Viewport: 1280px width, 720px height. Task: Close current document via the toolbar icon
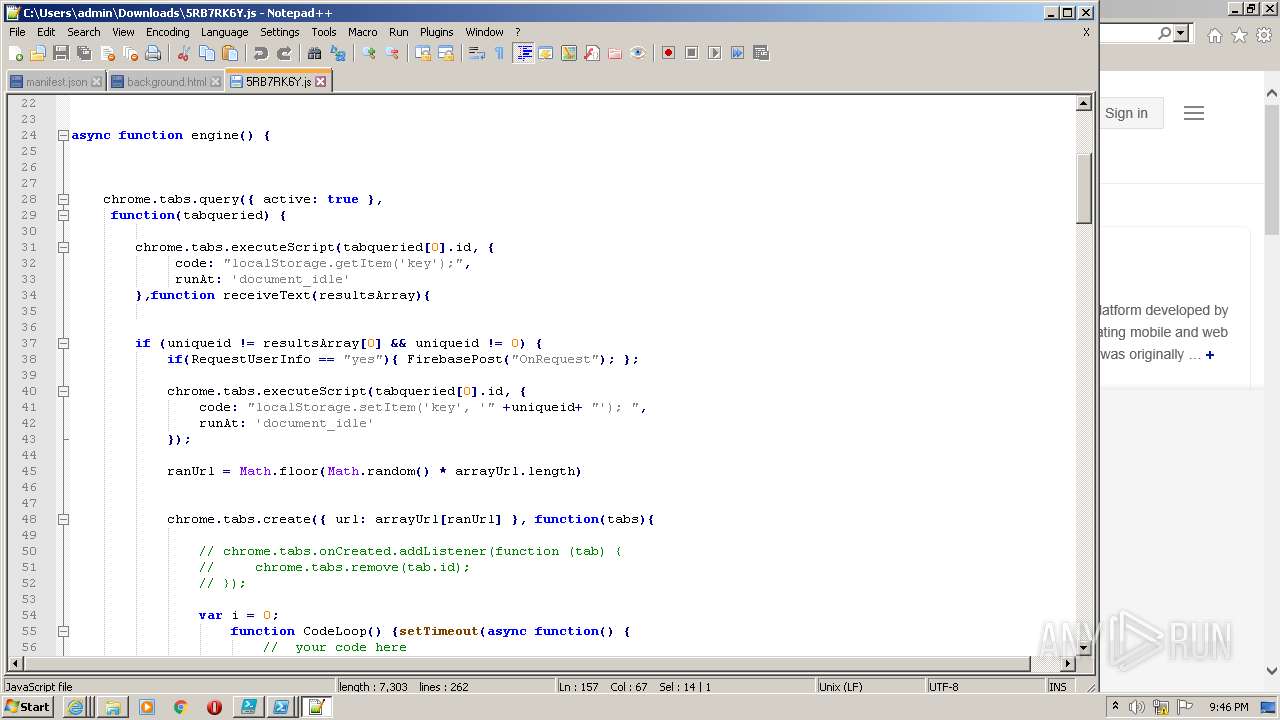pyautogui.click(x=107, y=53)
